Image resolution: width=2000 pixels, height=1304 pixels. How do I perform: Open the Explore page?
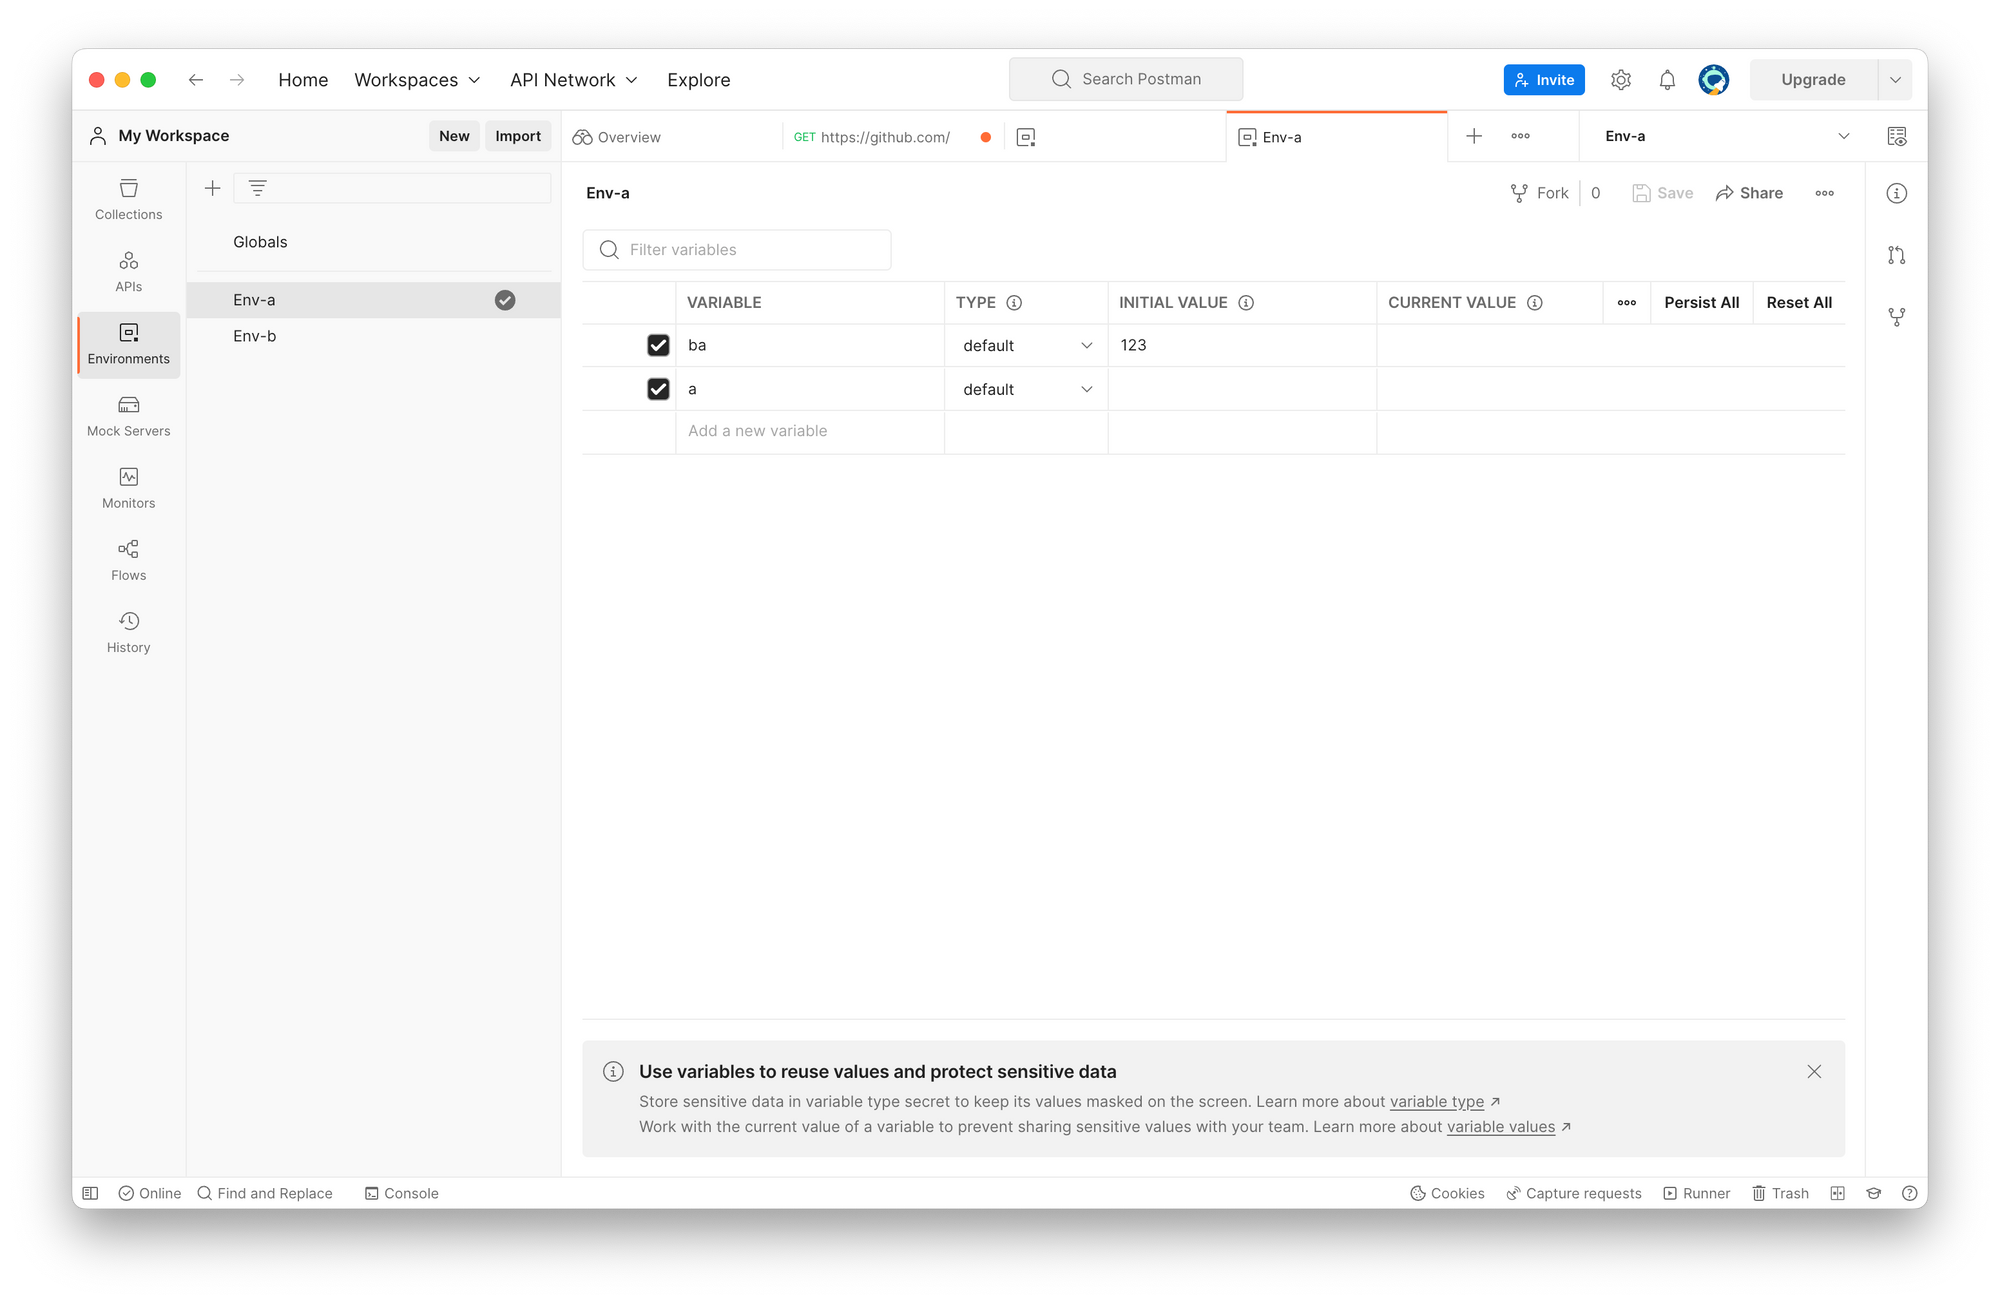point(698,79)
